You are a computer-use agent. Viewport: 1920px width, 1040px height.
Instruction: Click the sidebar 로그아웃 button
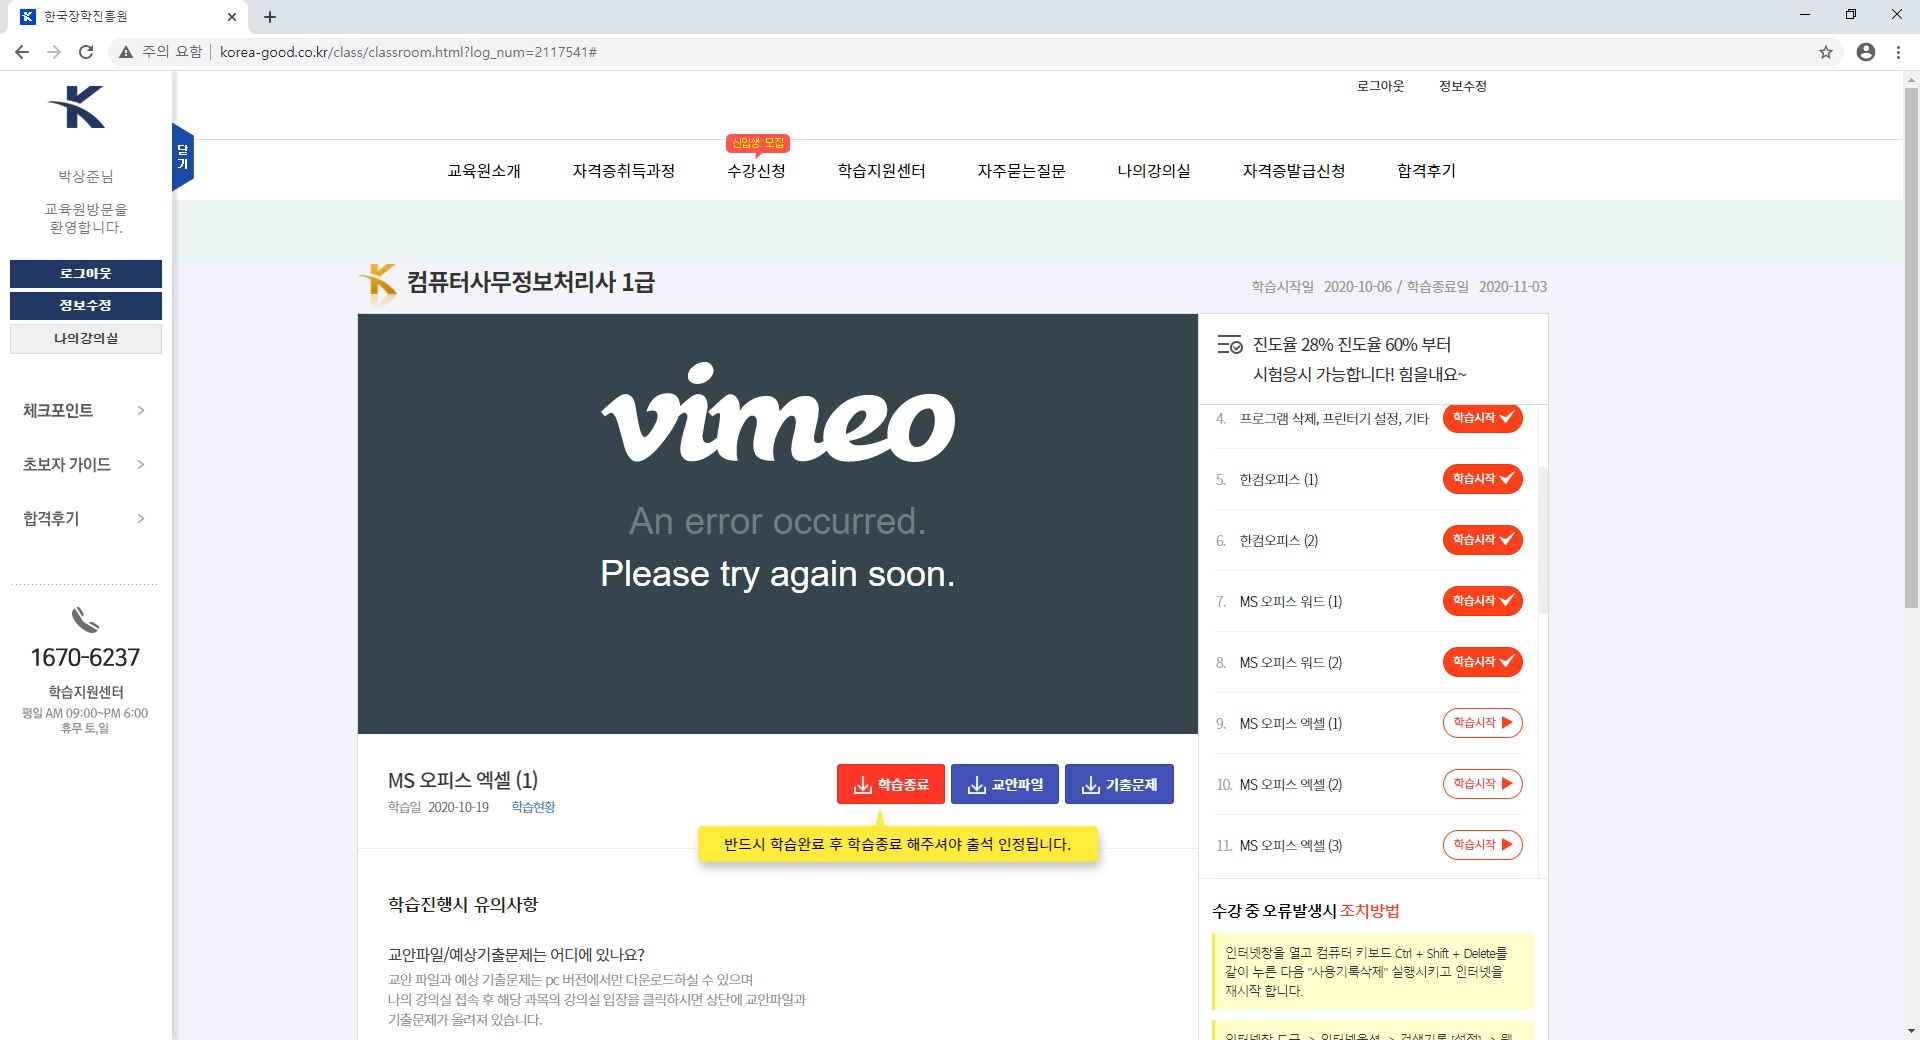pos(86,274)
